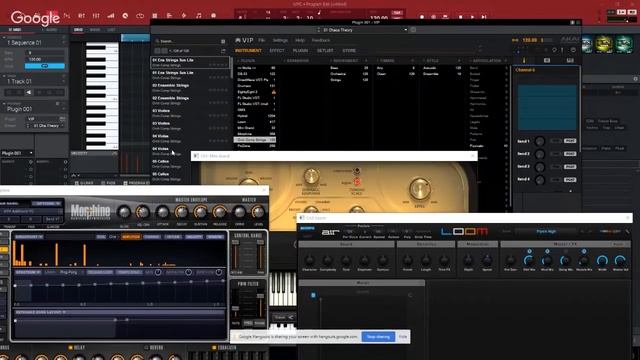
Task: Click the Morphine Sustain knob
Action: click(x=200, y=212)
